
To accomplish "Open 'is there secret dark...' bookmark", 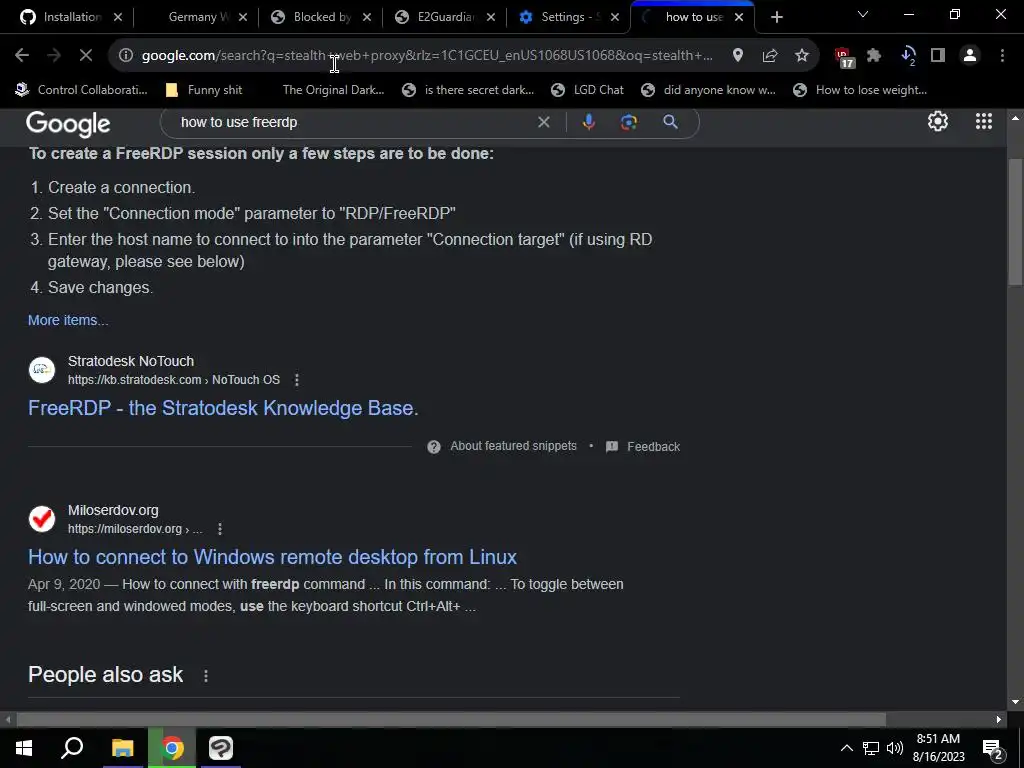I will 468,90.
